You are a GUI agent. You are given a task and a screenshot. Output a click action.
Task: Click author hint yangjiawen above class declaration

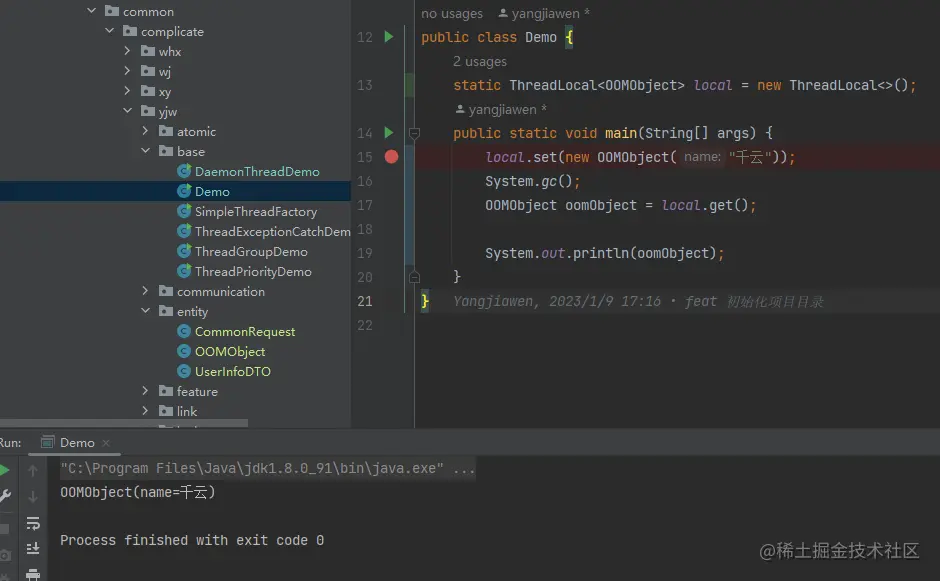point(544,13)
